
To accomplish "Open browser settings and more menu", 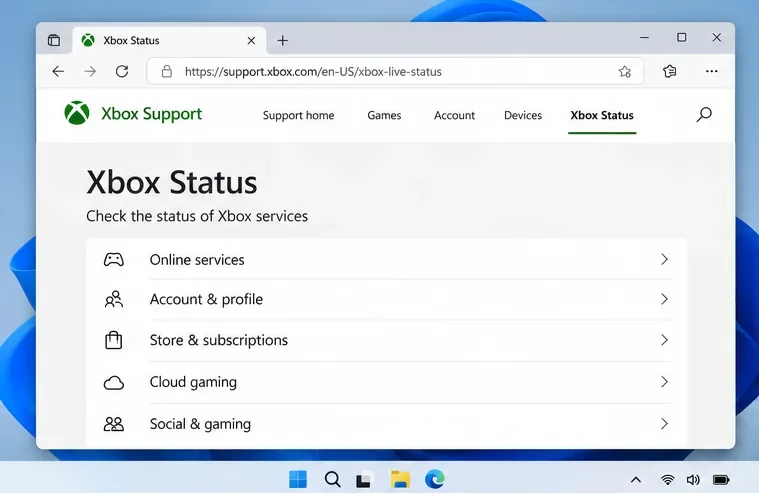I will tap(712, 72).
